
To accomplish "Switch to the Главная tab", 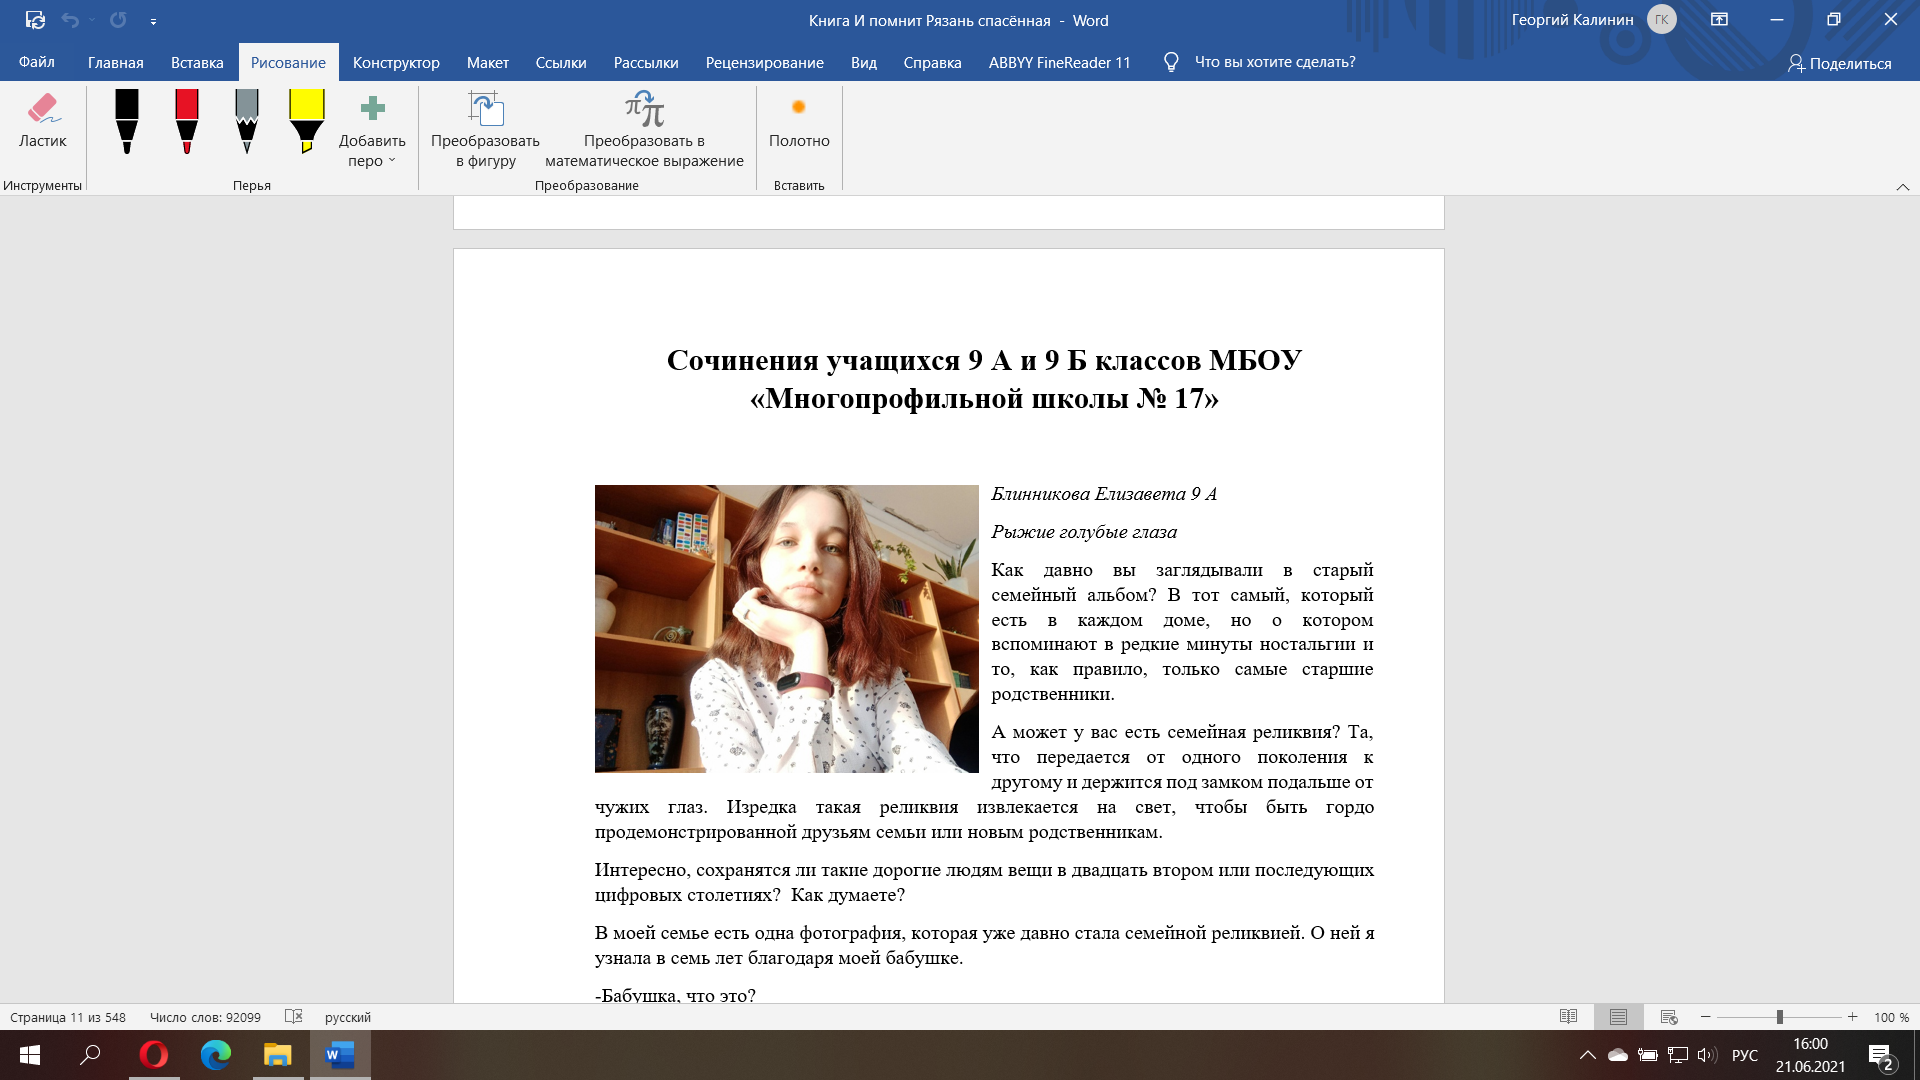I will tap(116, 62).
